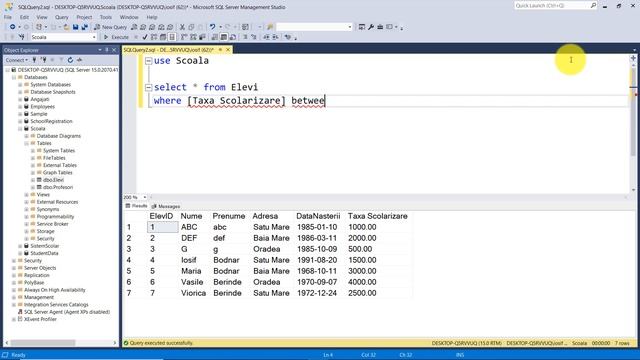Viewport: 640px width, 360px height.
Task: Click the Parse checkmark icon
Action: (145, 37)
